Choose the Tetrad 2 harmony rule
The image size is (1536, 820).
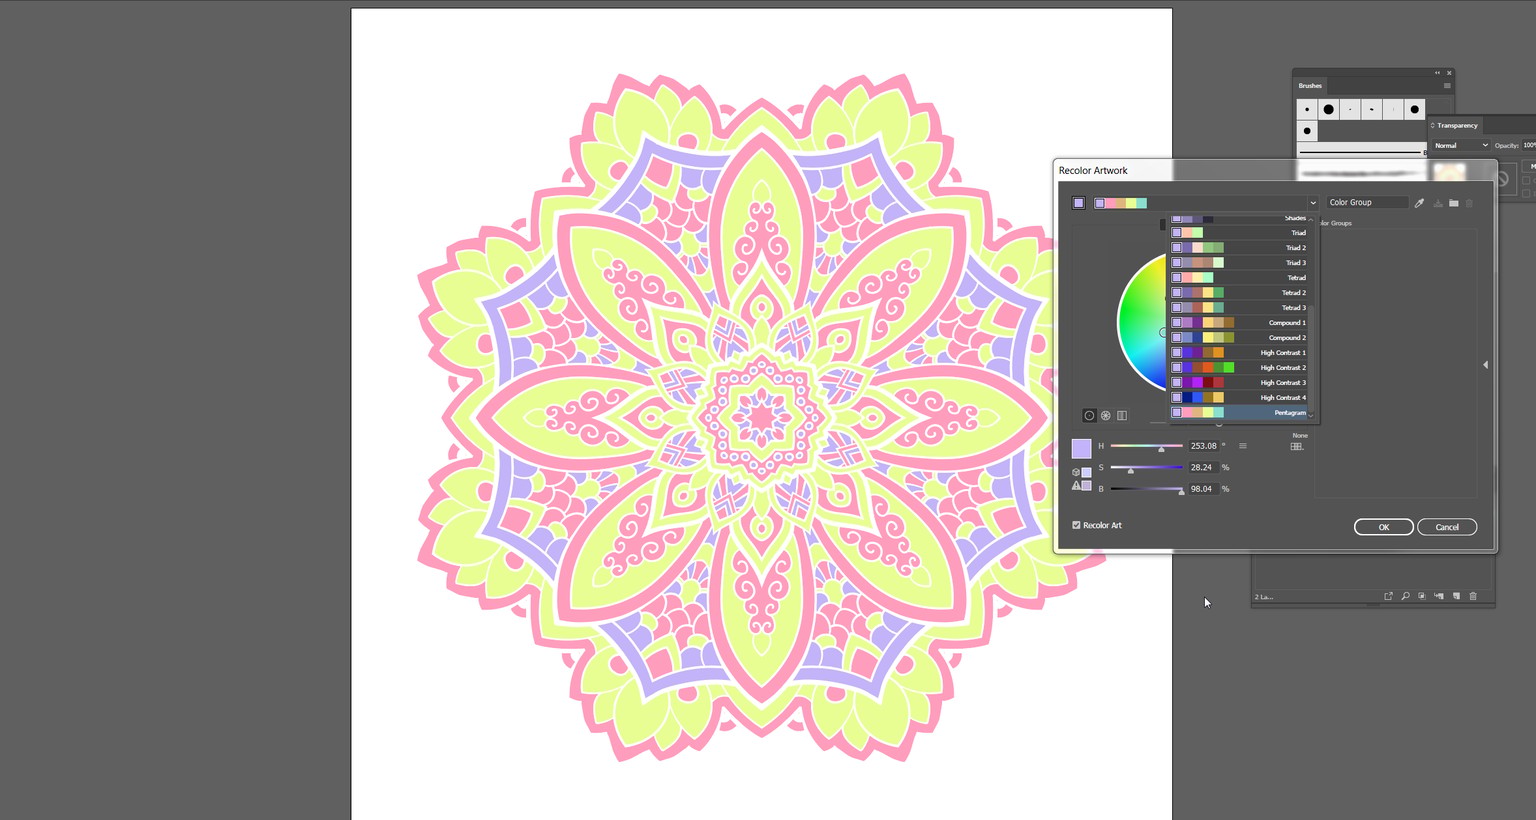[x=1240, y=293]
